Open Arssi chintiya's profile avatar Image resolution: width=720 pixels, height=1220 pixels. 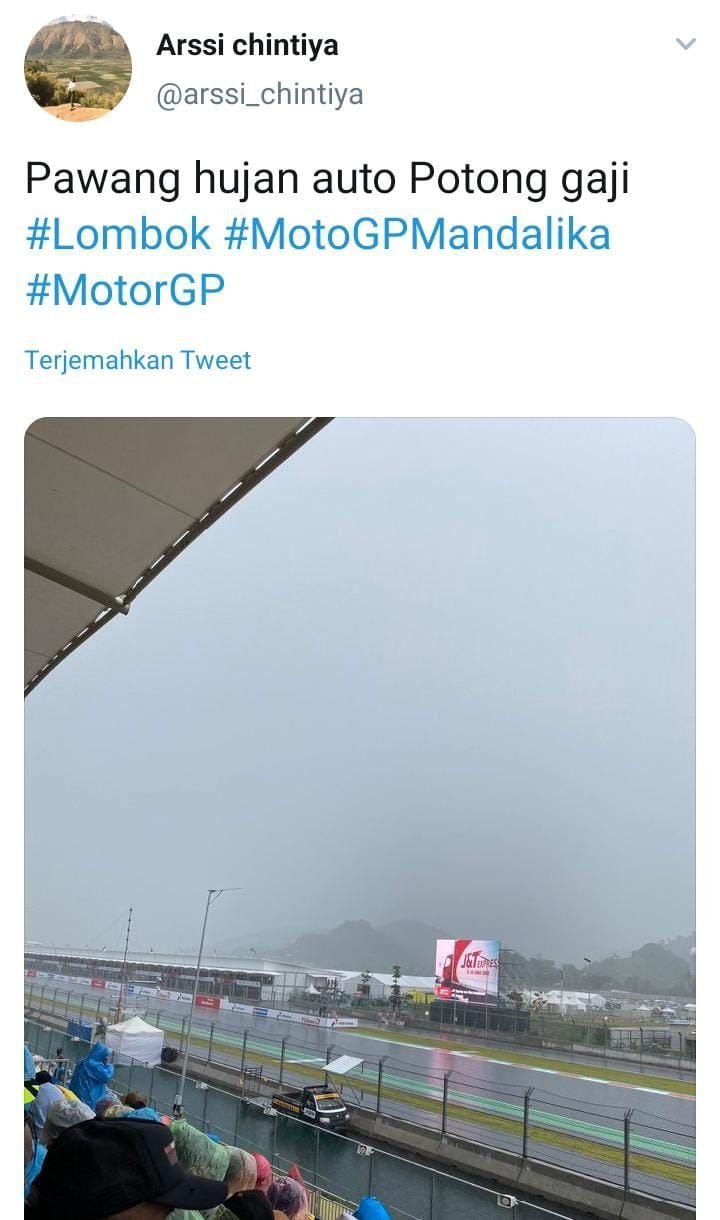pos(78,69)
